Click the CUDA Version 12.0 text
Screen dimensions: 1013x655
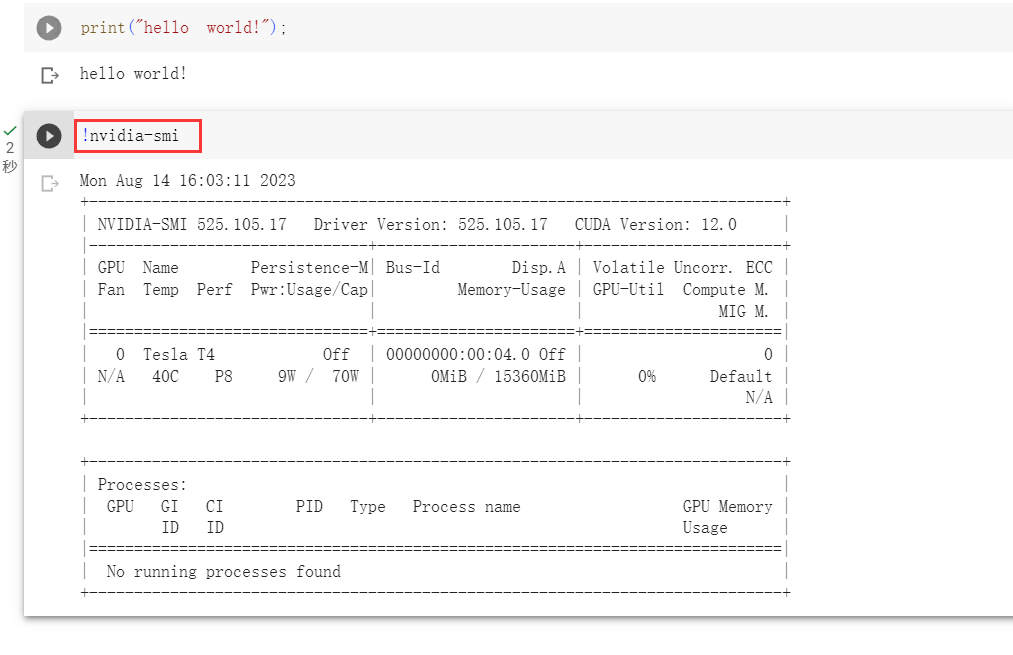[655, 224]
